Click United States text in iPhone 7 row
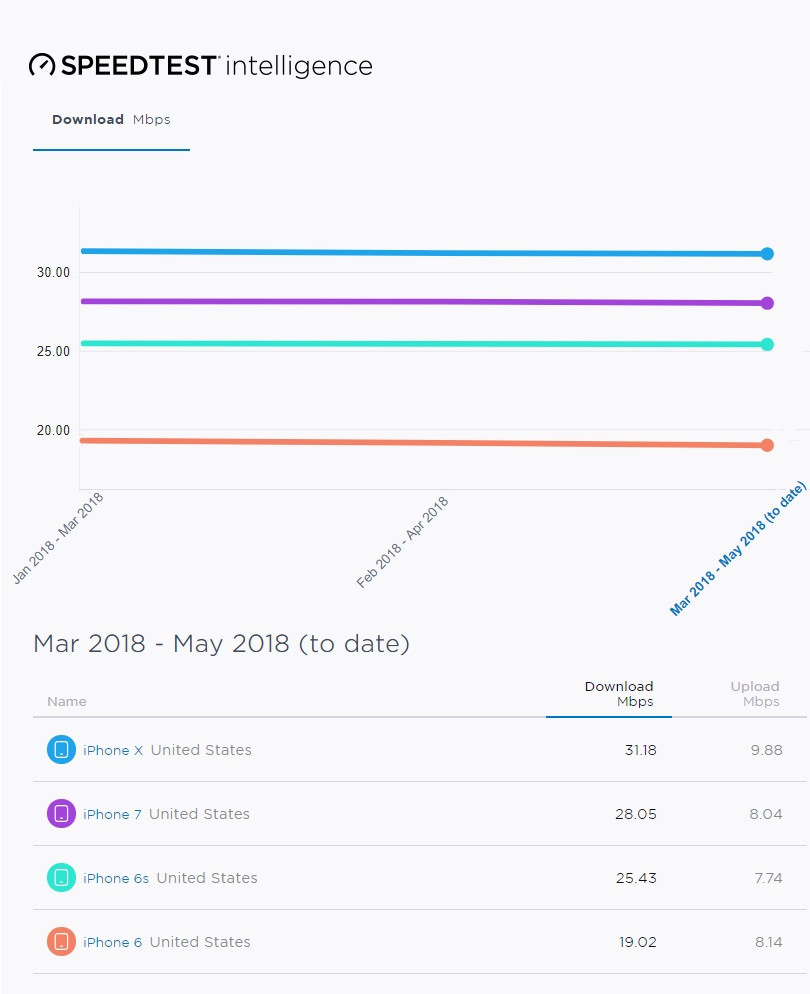Screen dimensions: 810x994 199,814
